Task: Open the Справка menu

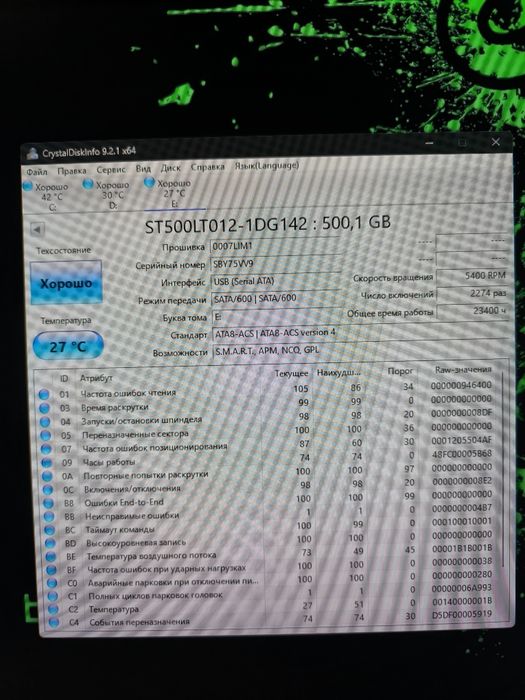Action: [208, 167]
